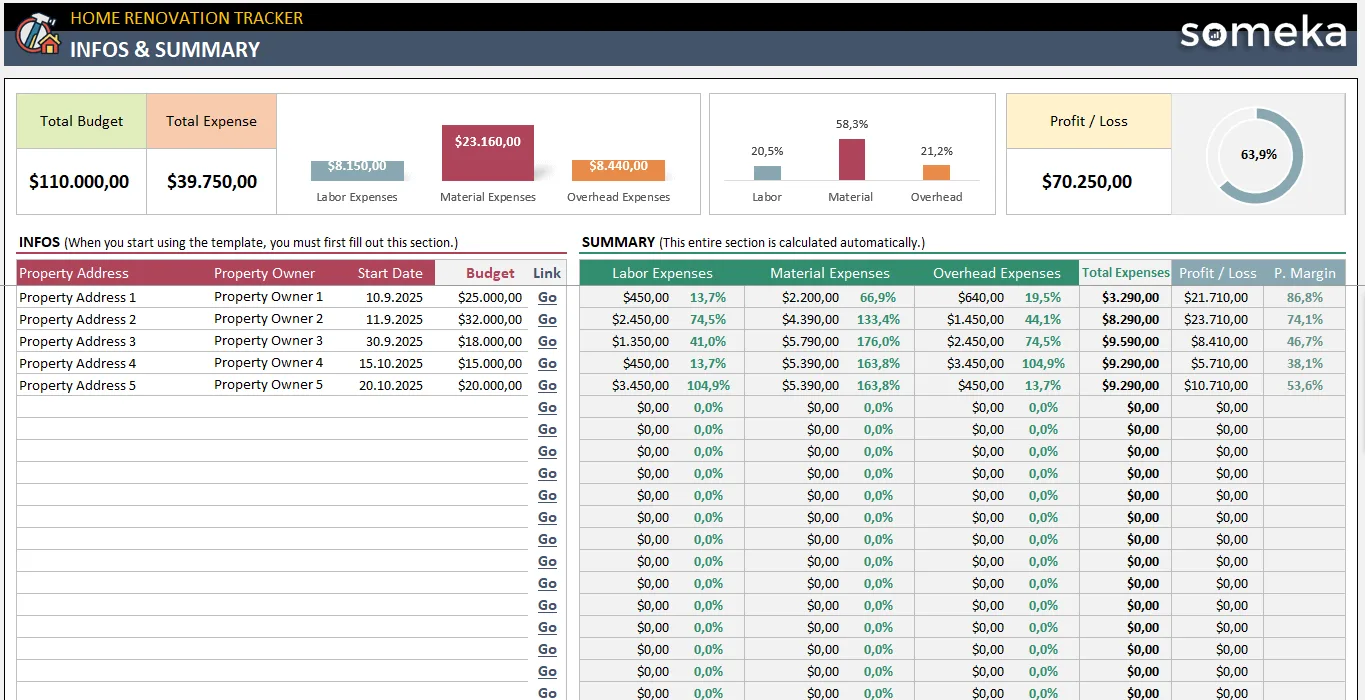The height and width of the screenshot is (700, 1365).
Task: Click the $8.410,00 profit cell
Action: tap(1218, 341)
